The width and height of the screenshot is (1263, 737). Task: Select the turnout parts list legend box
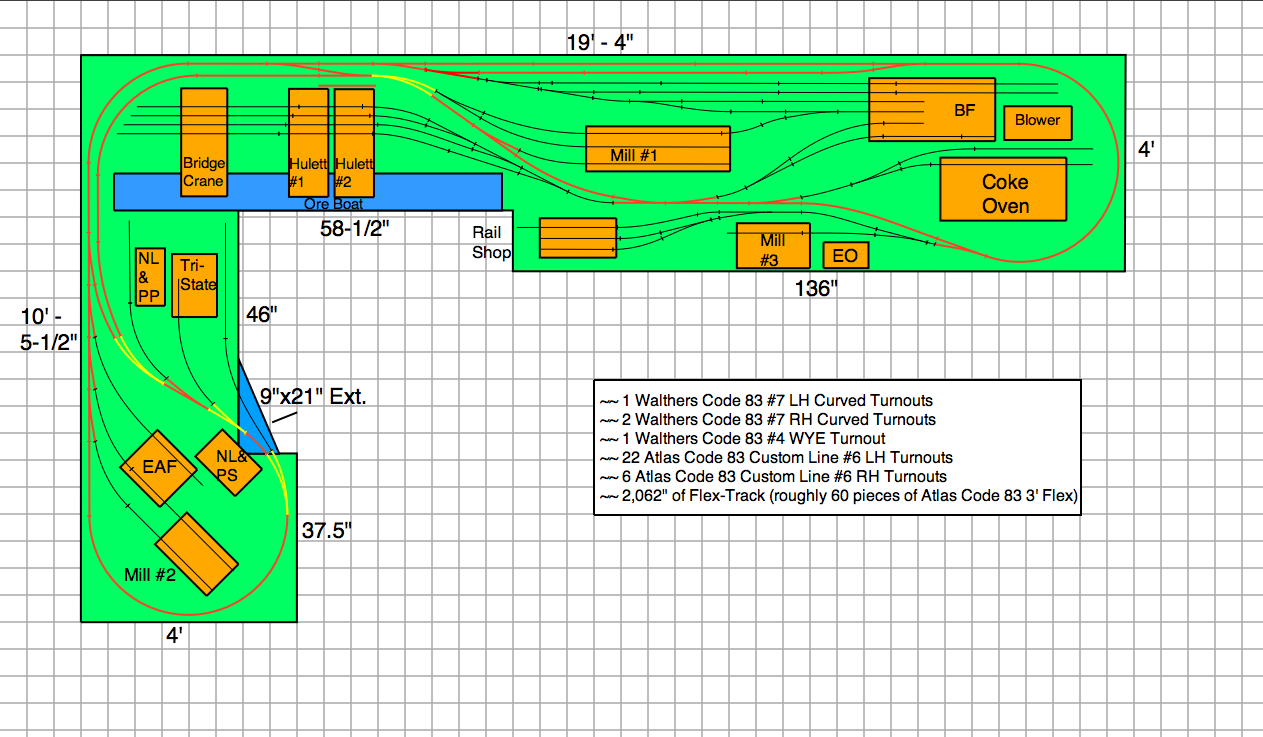tap(837, 448)
